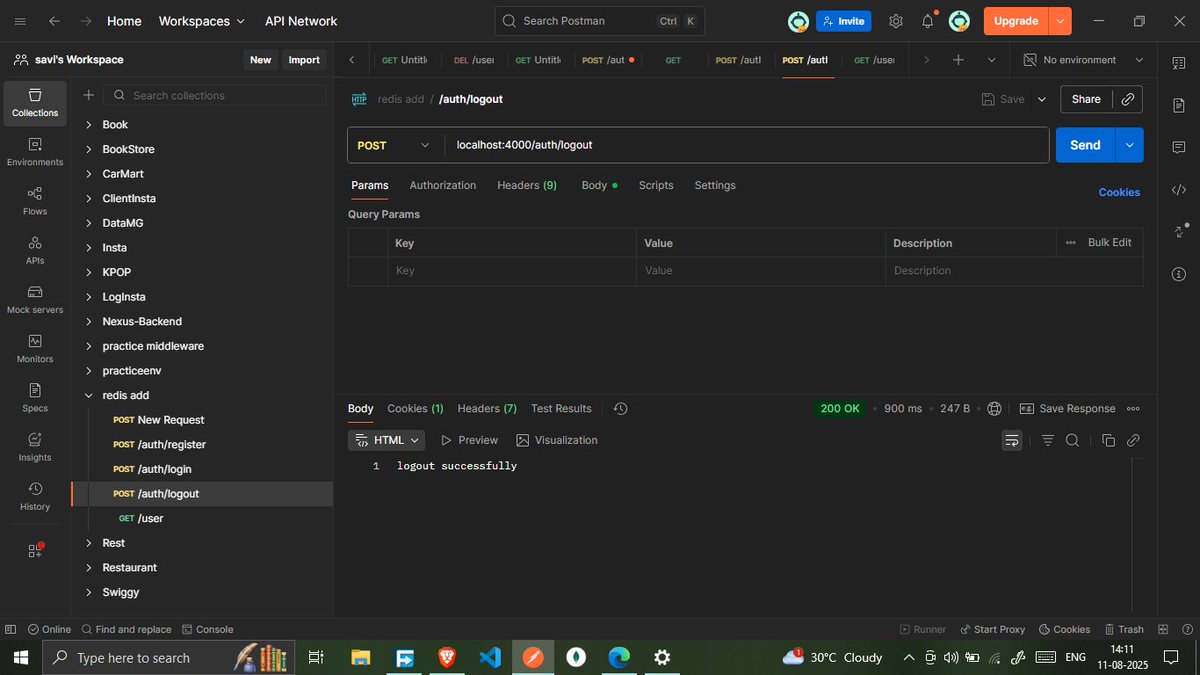Click the Share button
The width and height of the screenshot is (1200, 675).
[1086, 99]
